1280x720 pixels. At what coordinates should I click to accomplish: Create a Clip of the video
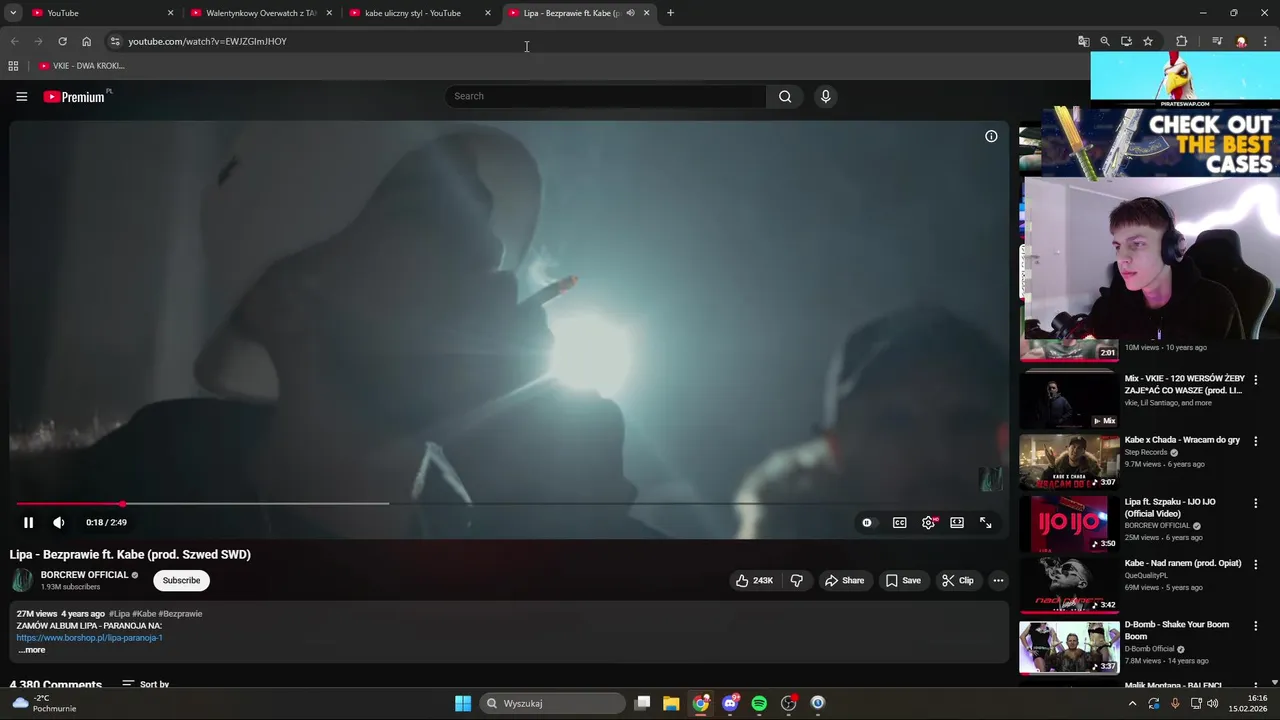click(958, 580)
